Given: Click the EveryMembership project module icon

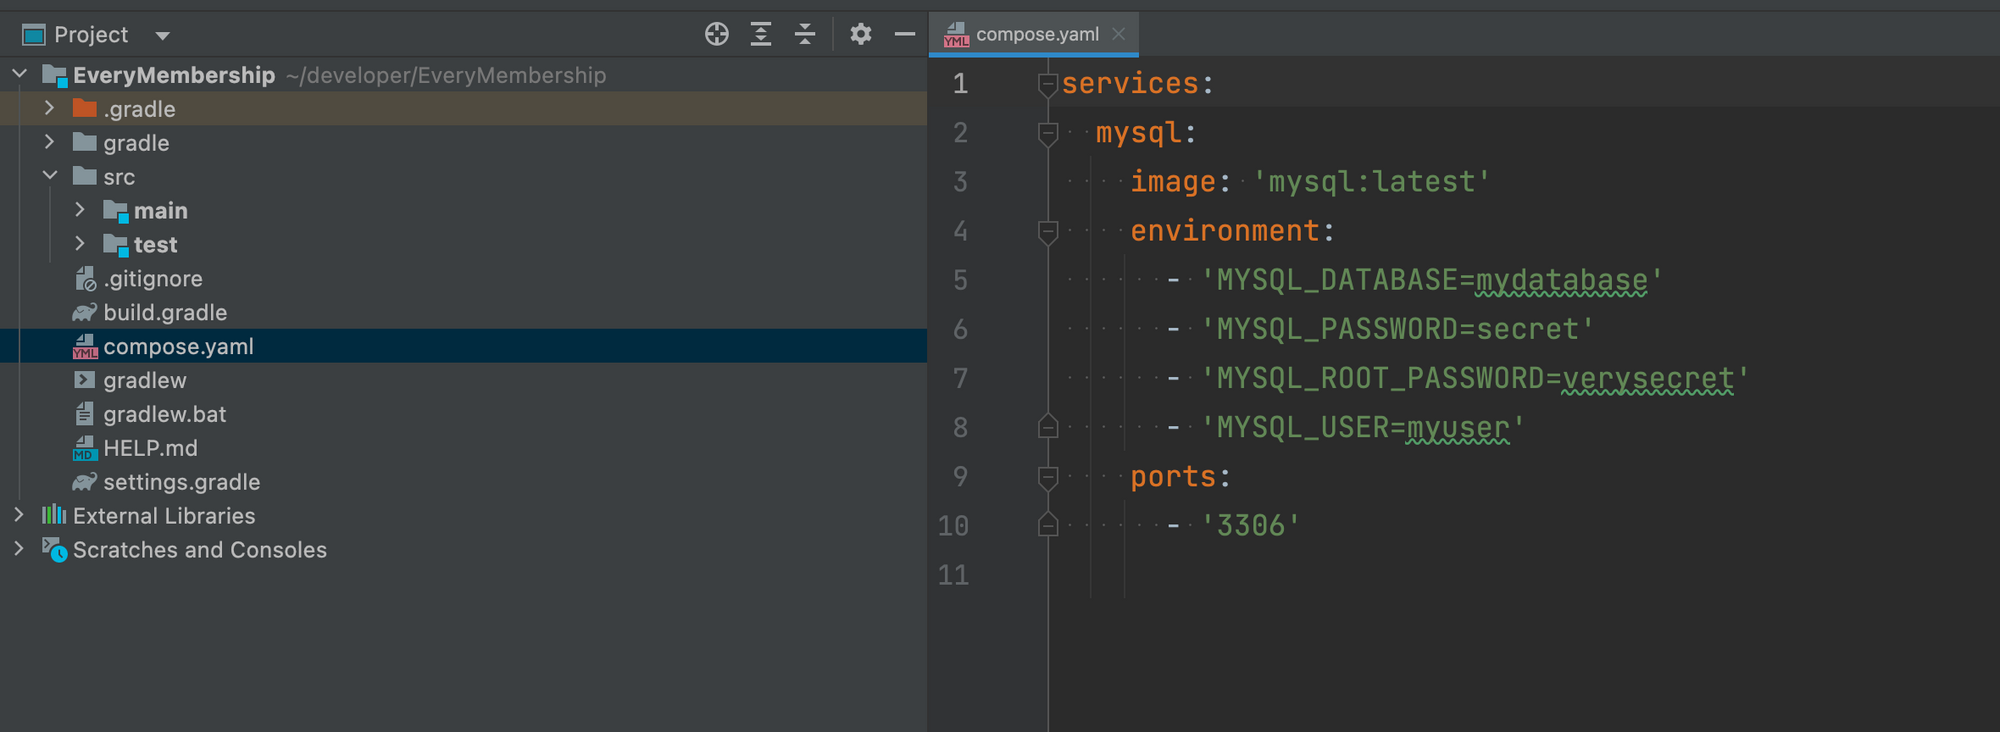Looking at the screenshot, I should point(54,75).
